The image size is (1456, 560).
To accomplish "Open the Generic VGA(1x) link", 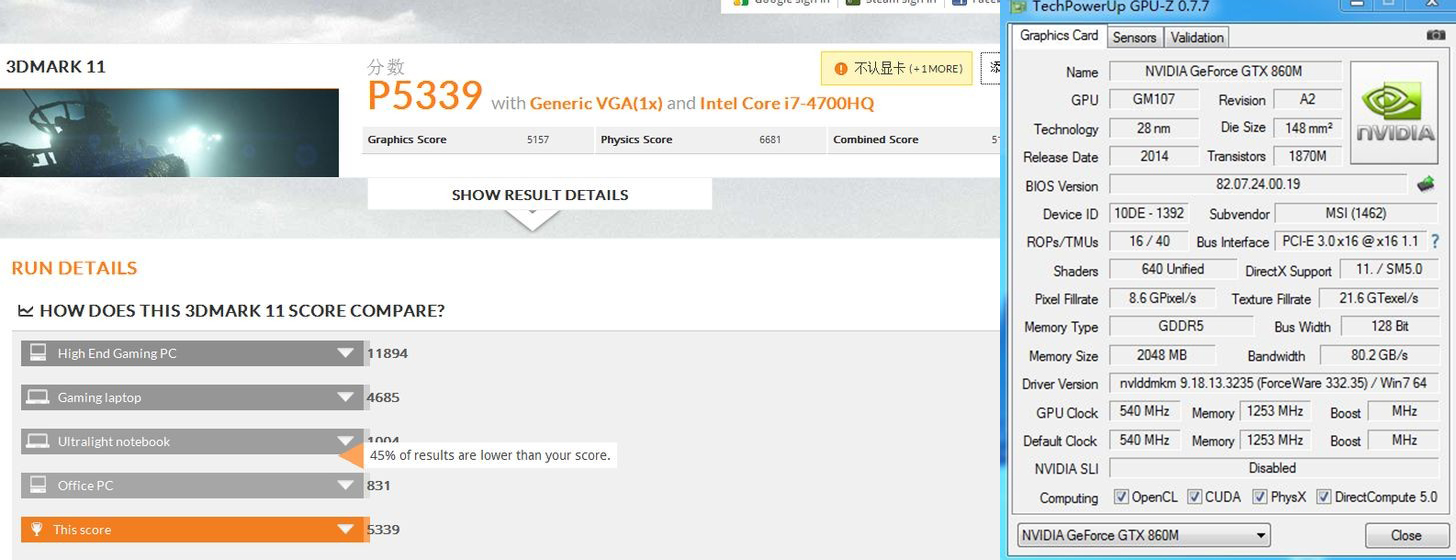I will (596, 103).
